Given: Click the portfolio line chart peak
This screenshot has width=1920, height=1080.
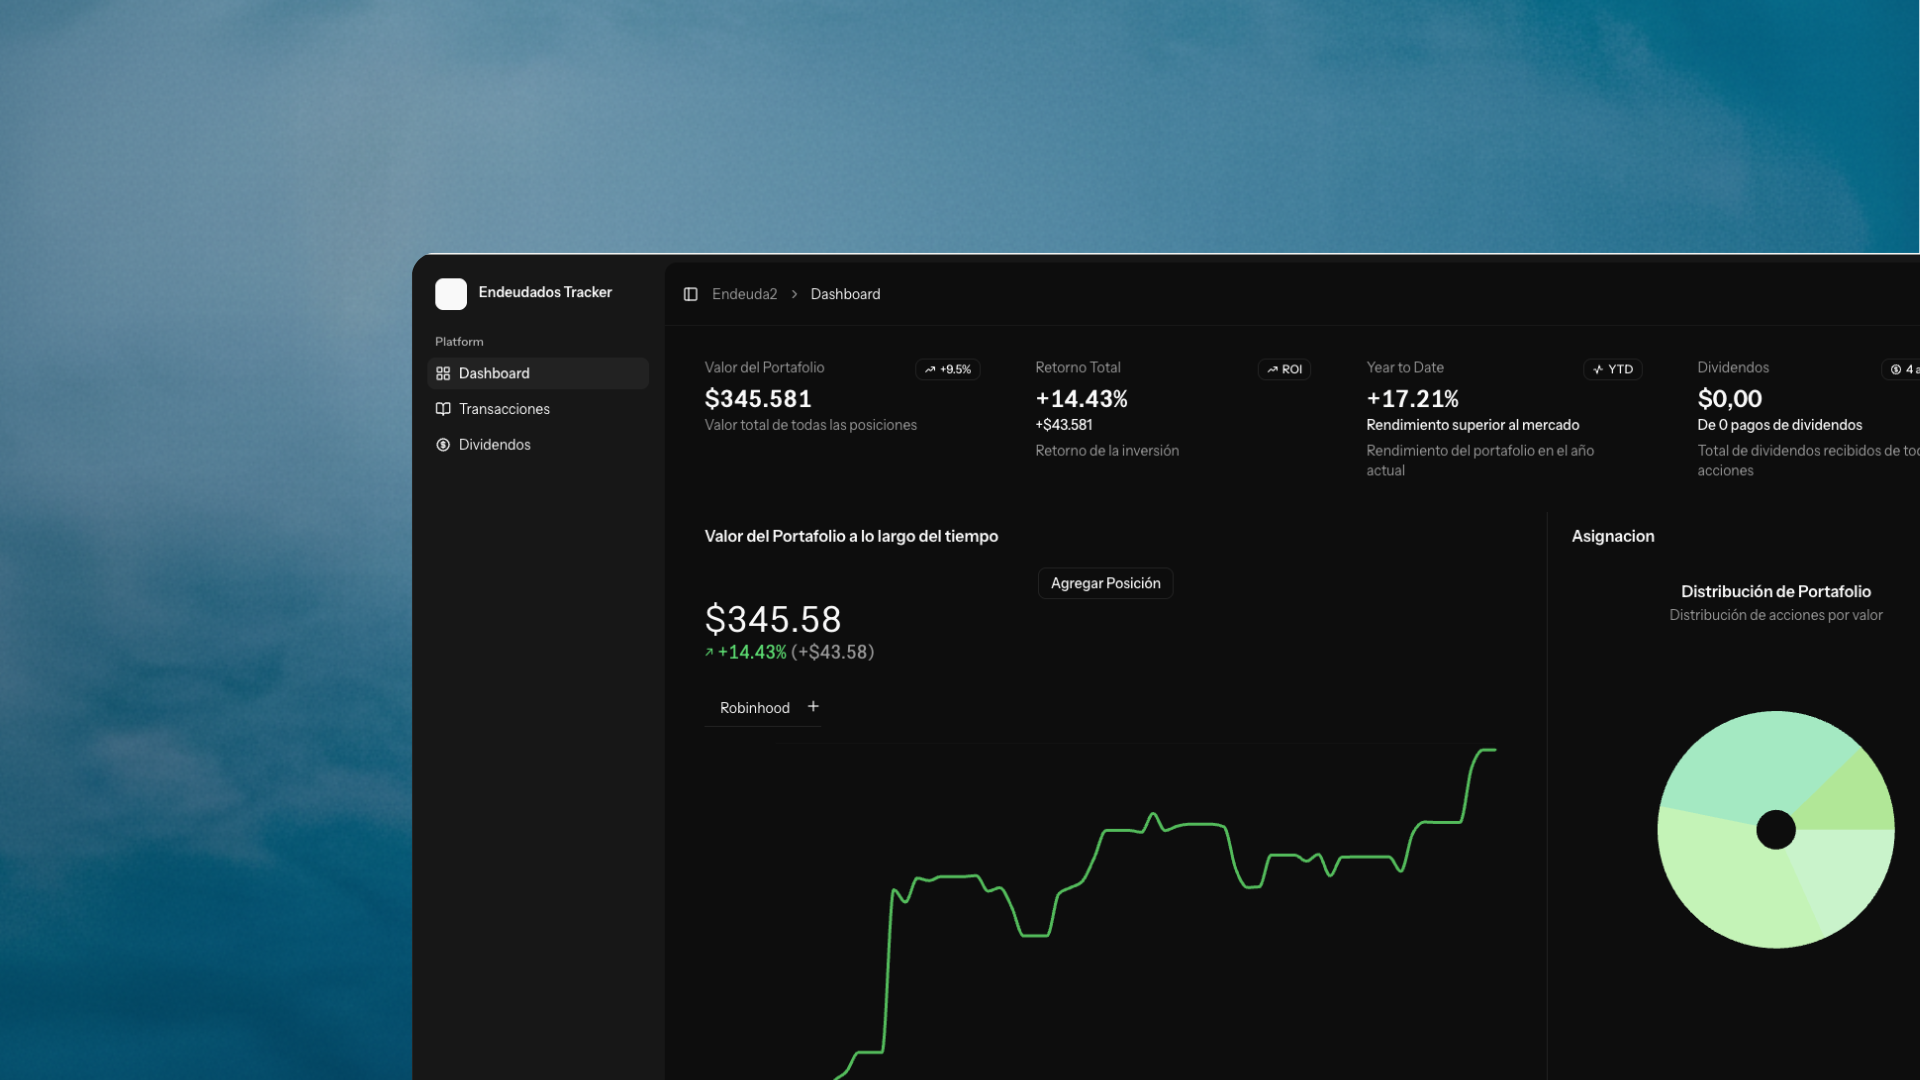Looking at the screenshot, I should (x=1486, y=749).
